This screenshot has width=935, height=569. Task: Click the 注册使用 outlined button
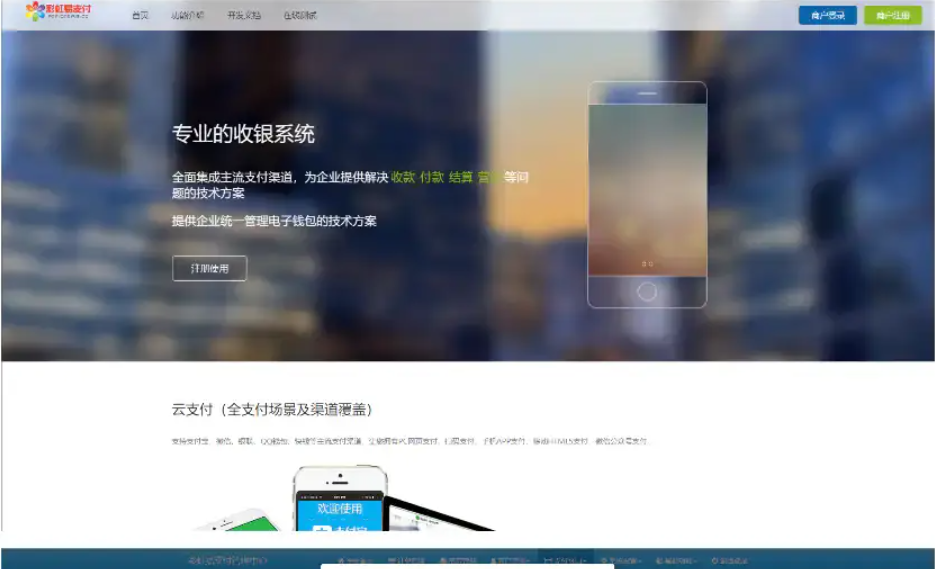[x=209, y=268]
